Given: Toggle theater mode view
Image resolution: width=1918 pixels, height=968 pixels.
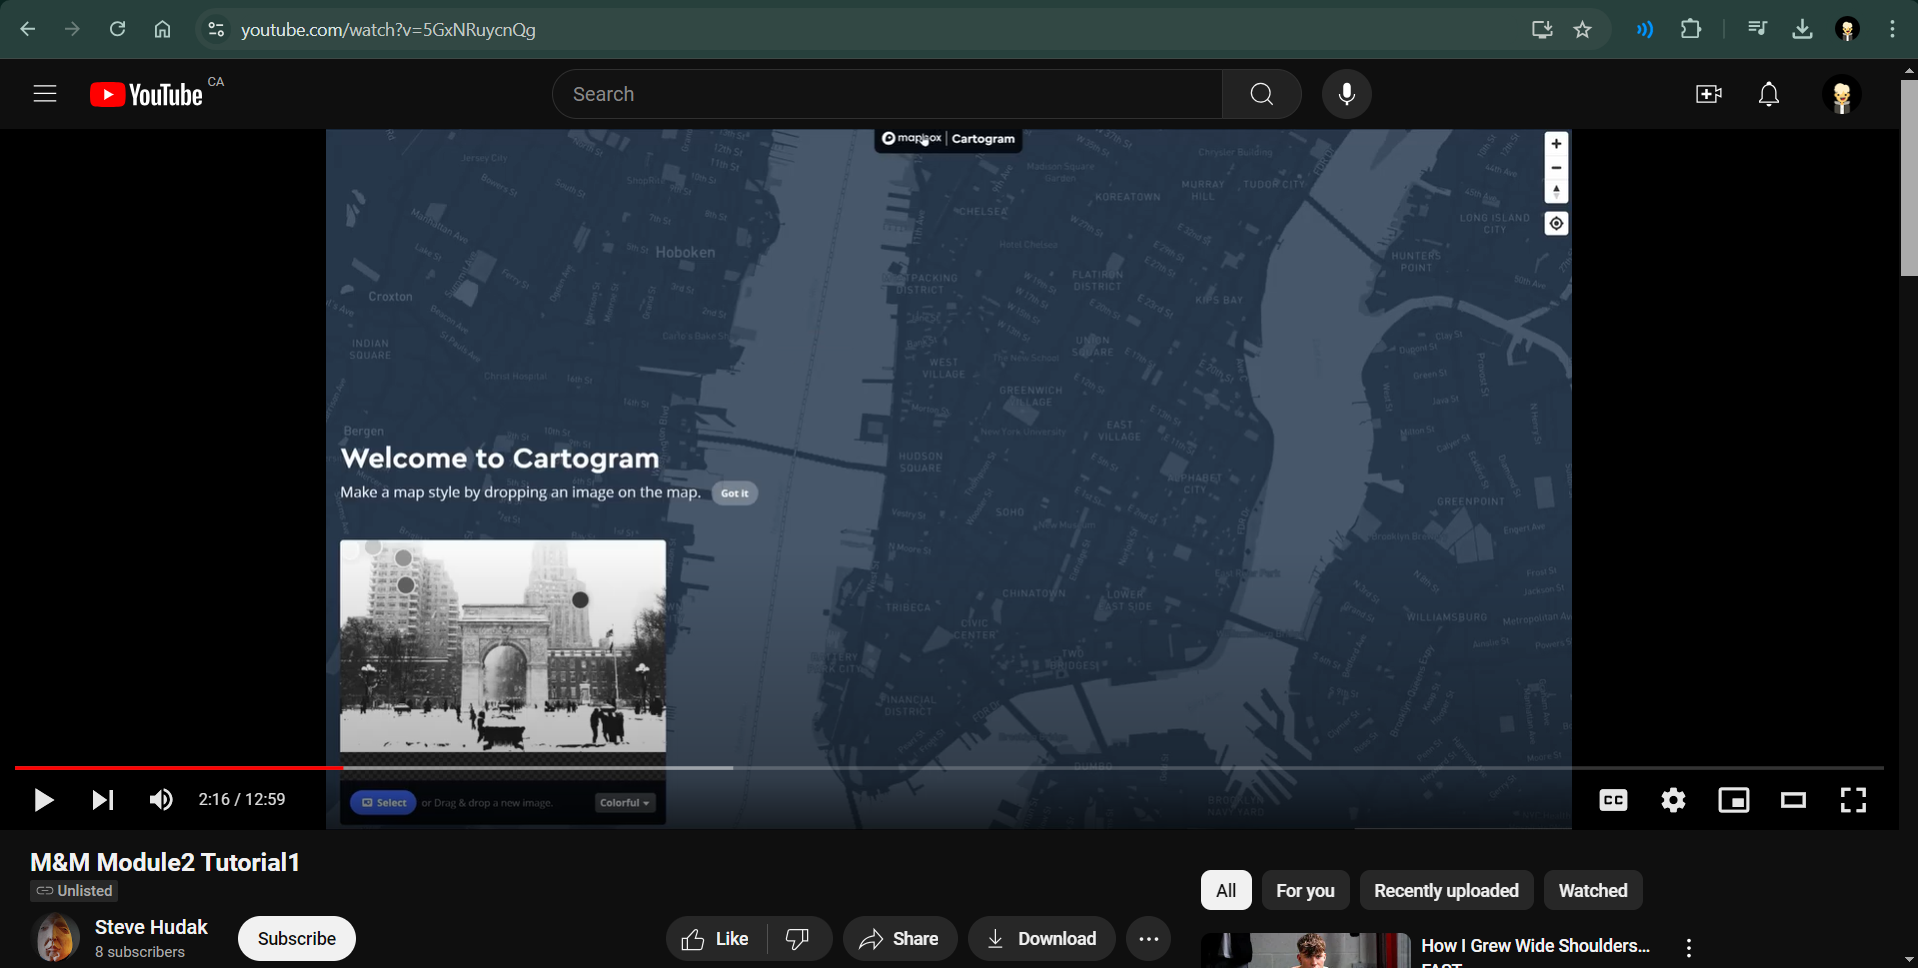Looking at the screenshot, I should click(1793, 800).
